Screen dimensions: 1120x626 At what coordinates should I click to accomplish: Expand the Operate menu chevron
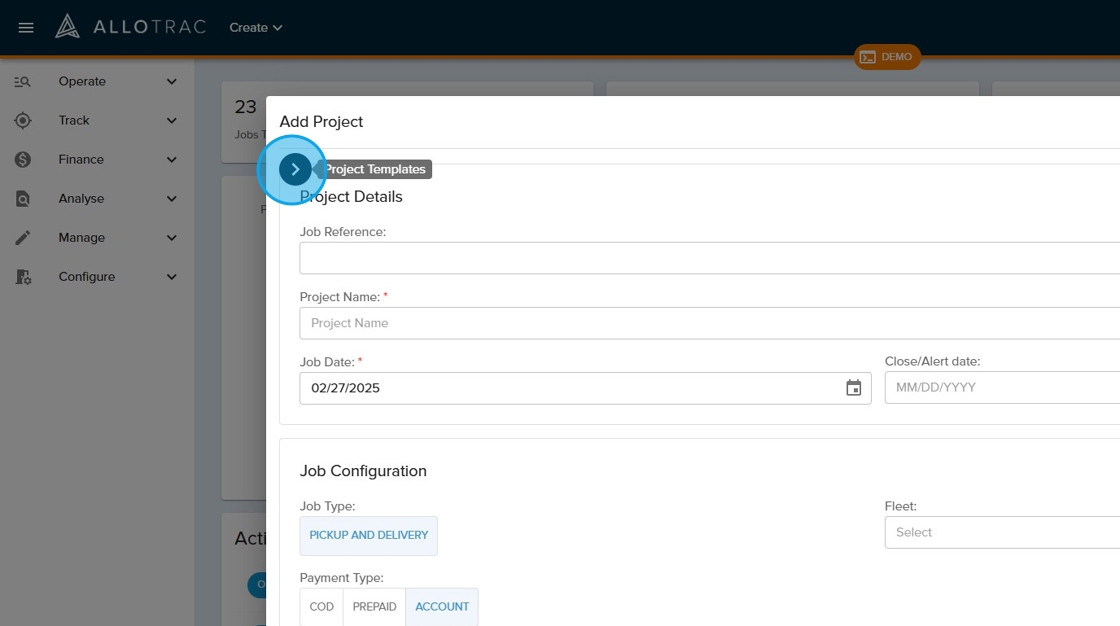[x=171, y=82]
